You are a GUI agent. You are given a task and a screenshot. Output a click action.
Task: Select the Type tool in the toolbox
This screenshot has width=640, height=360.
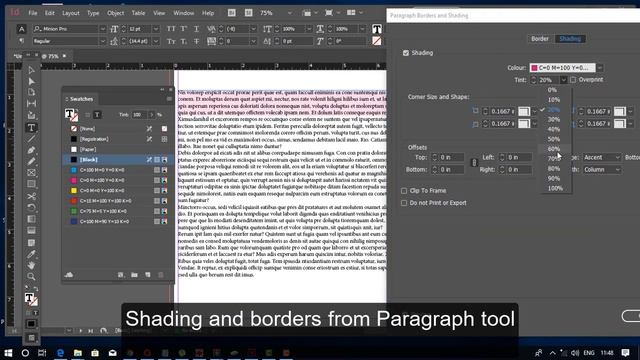tap(31, 128)
